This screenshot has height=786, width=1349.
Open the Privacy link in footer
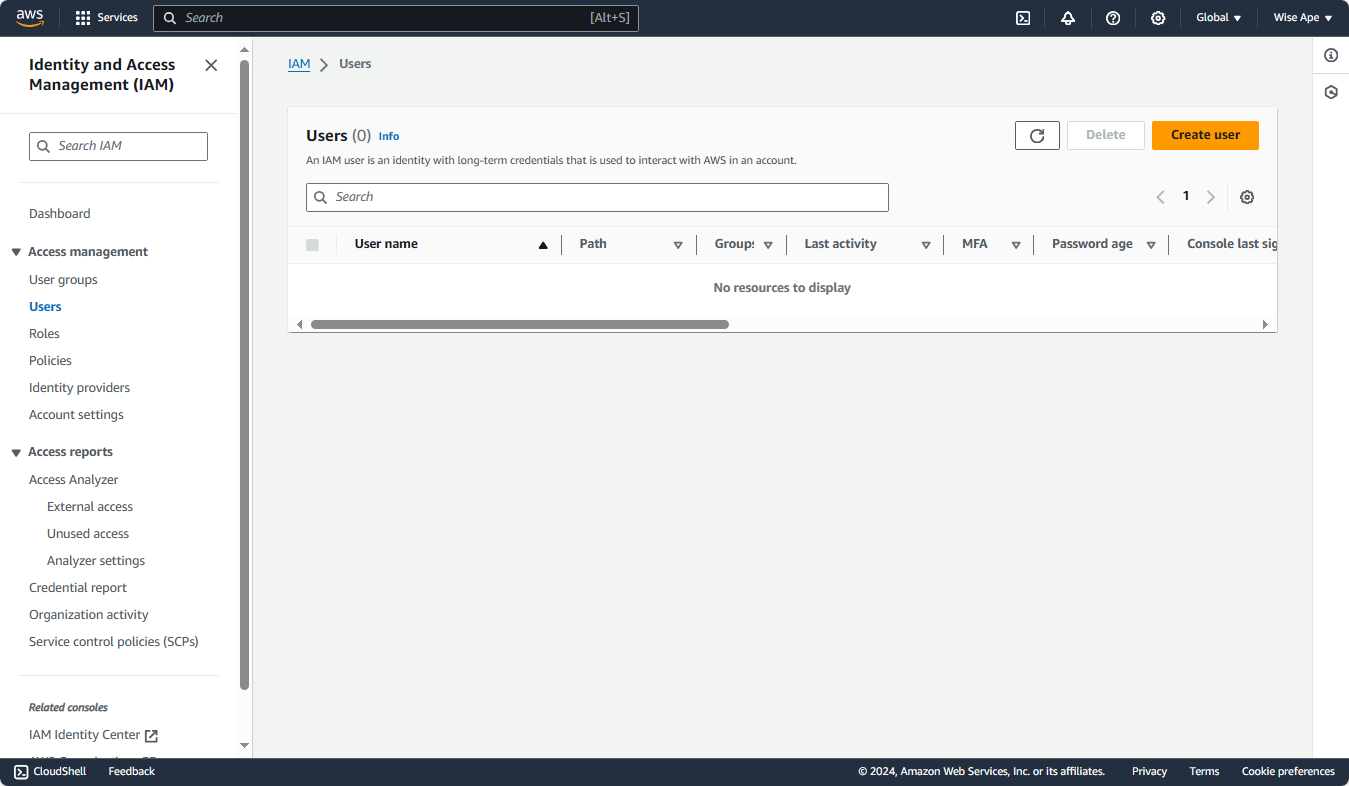click(x=1149, y=771)
